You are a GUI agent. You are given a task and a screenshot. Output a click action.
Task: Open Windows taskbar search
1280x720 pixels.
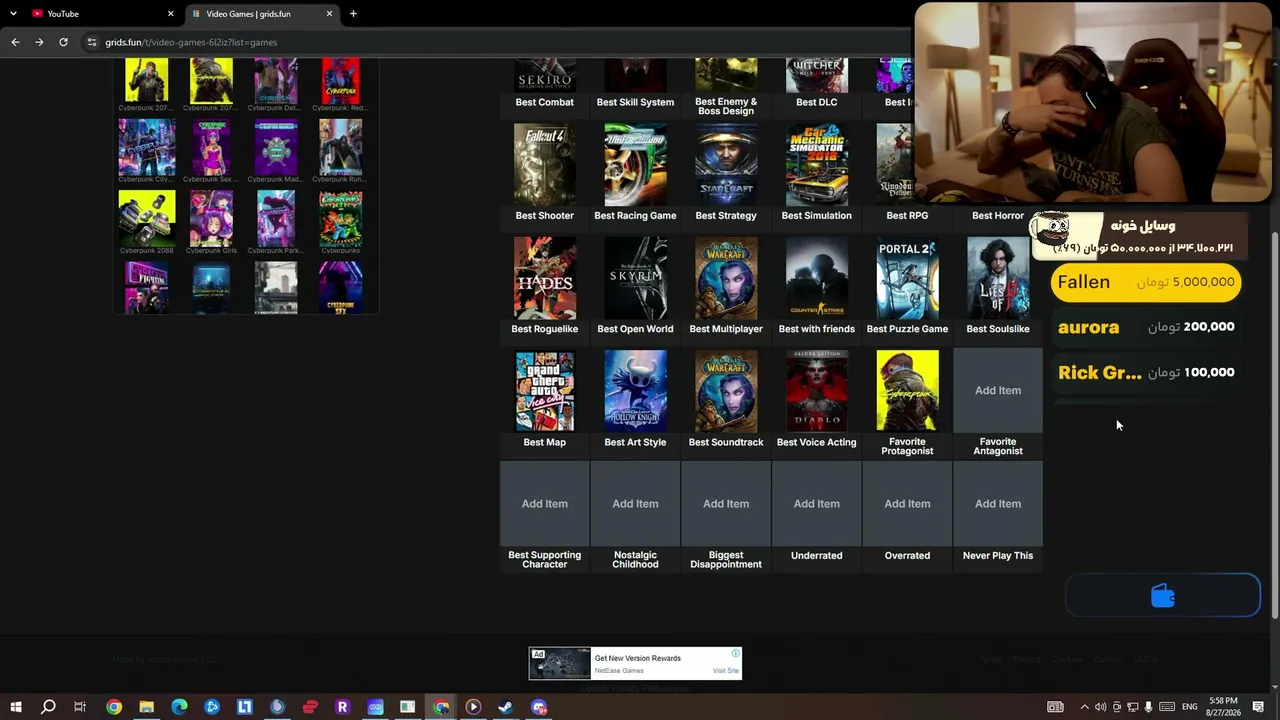[x=48, y=707]
